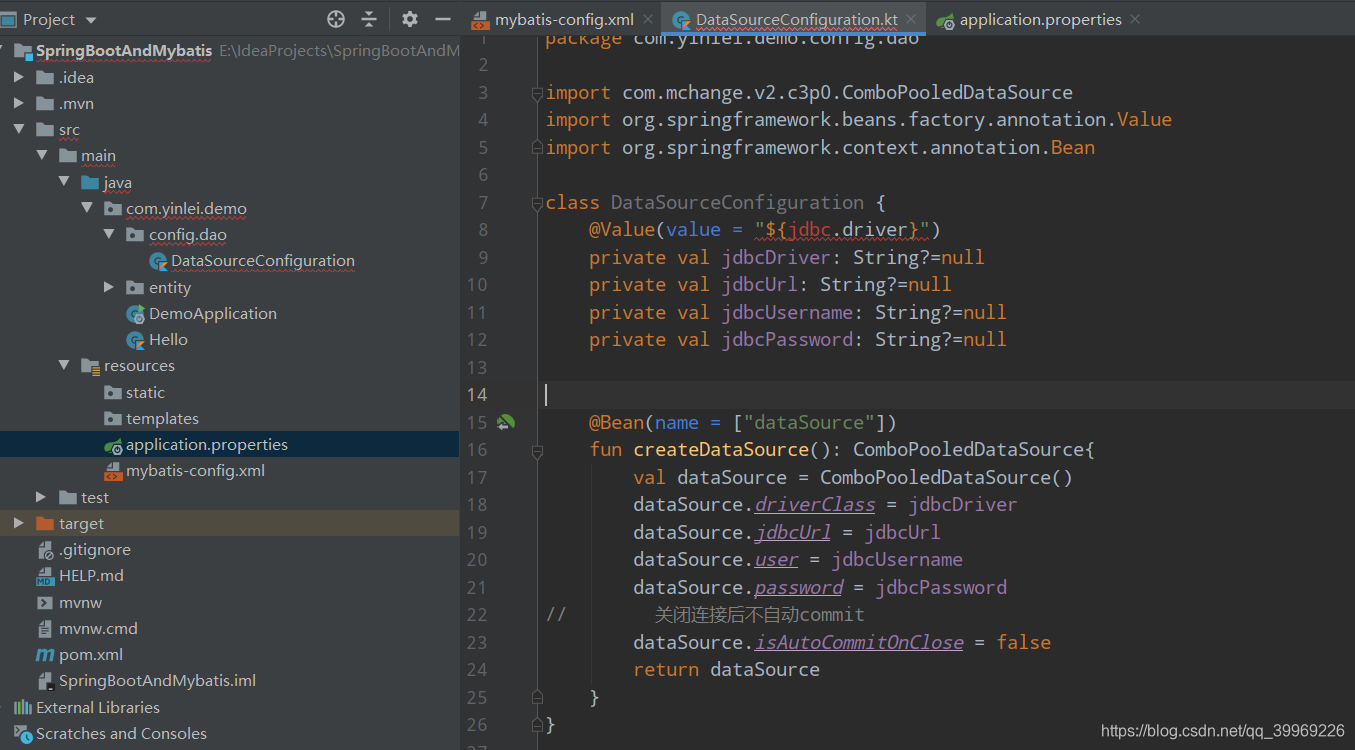The height and width of the screenshot is (750, 1355).
Task: Expand the entity package
Action: pyautogui.click(x=110, y=287)
